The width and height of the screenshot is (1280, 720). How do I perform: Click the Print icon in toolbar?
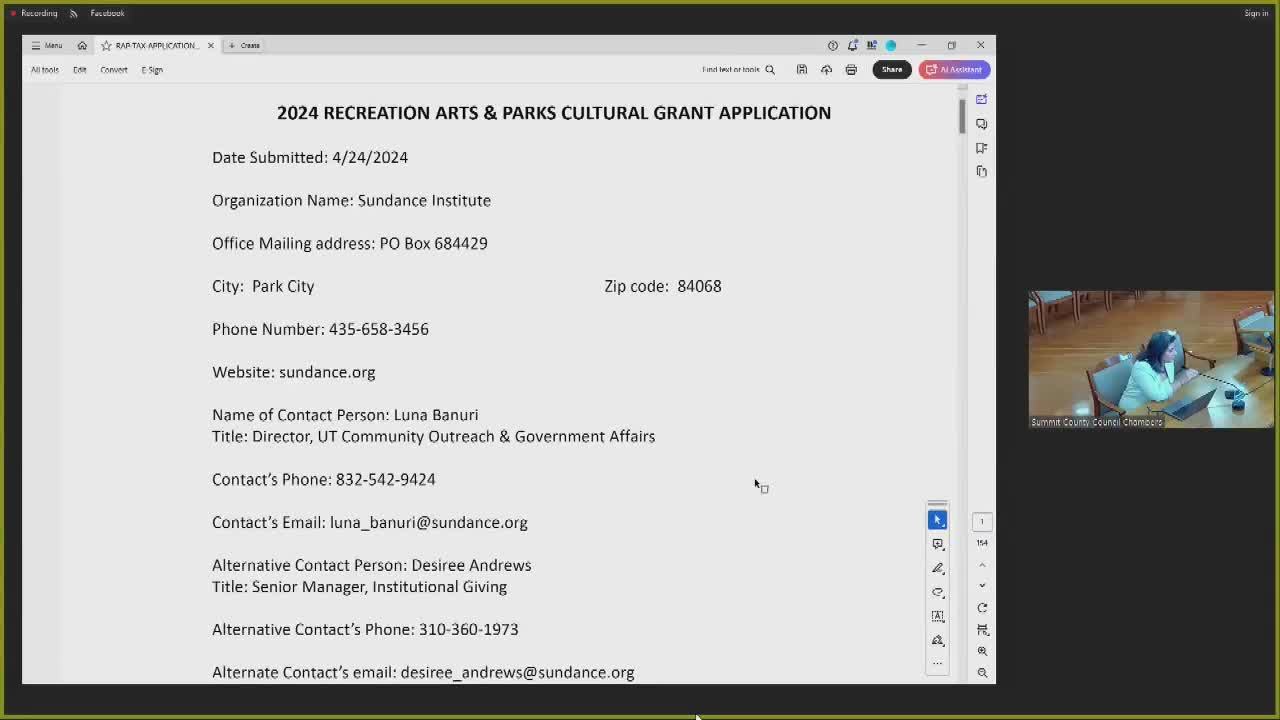(851, 69)
